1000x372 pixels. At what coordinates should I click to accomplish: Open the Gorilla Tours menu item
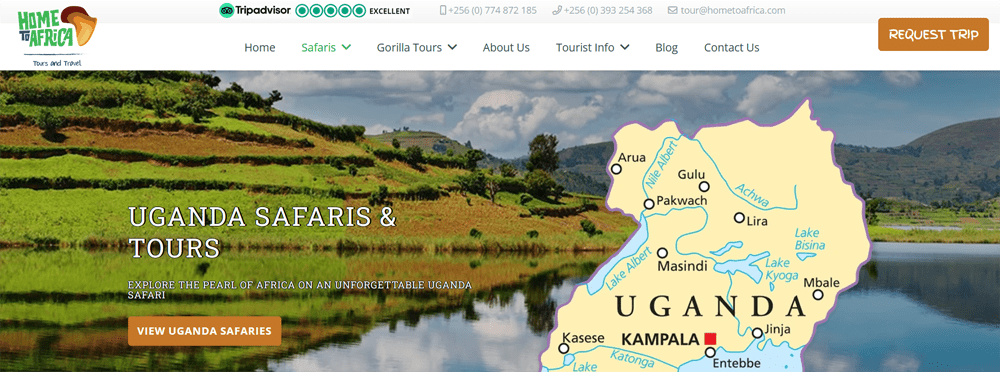pyautogui.click(x=409, y=47)
